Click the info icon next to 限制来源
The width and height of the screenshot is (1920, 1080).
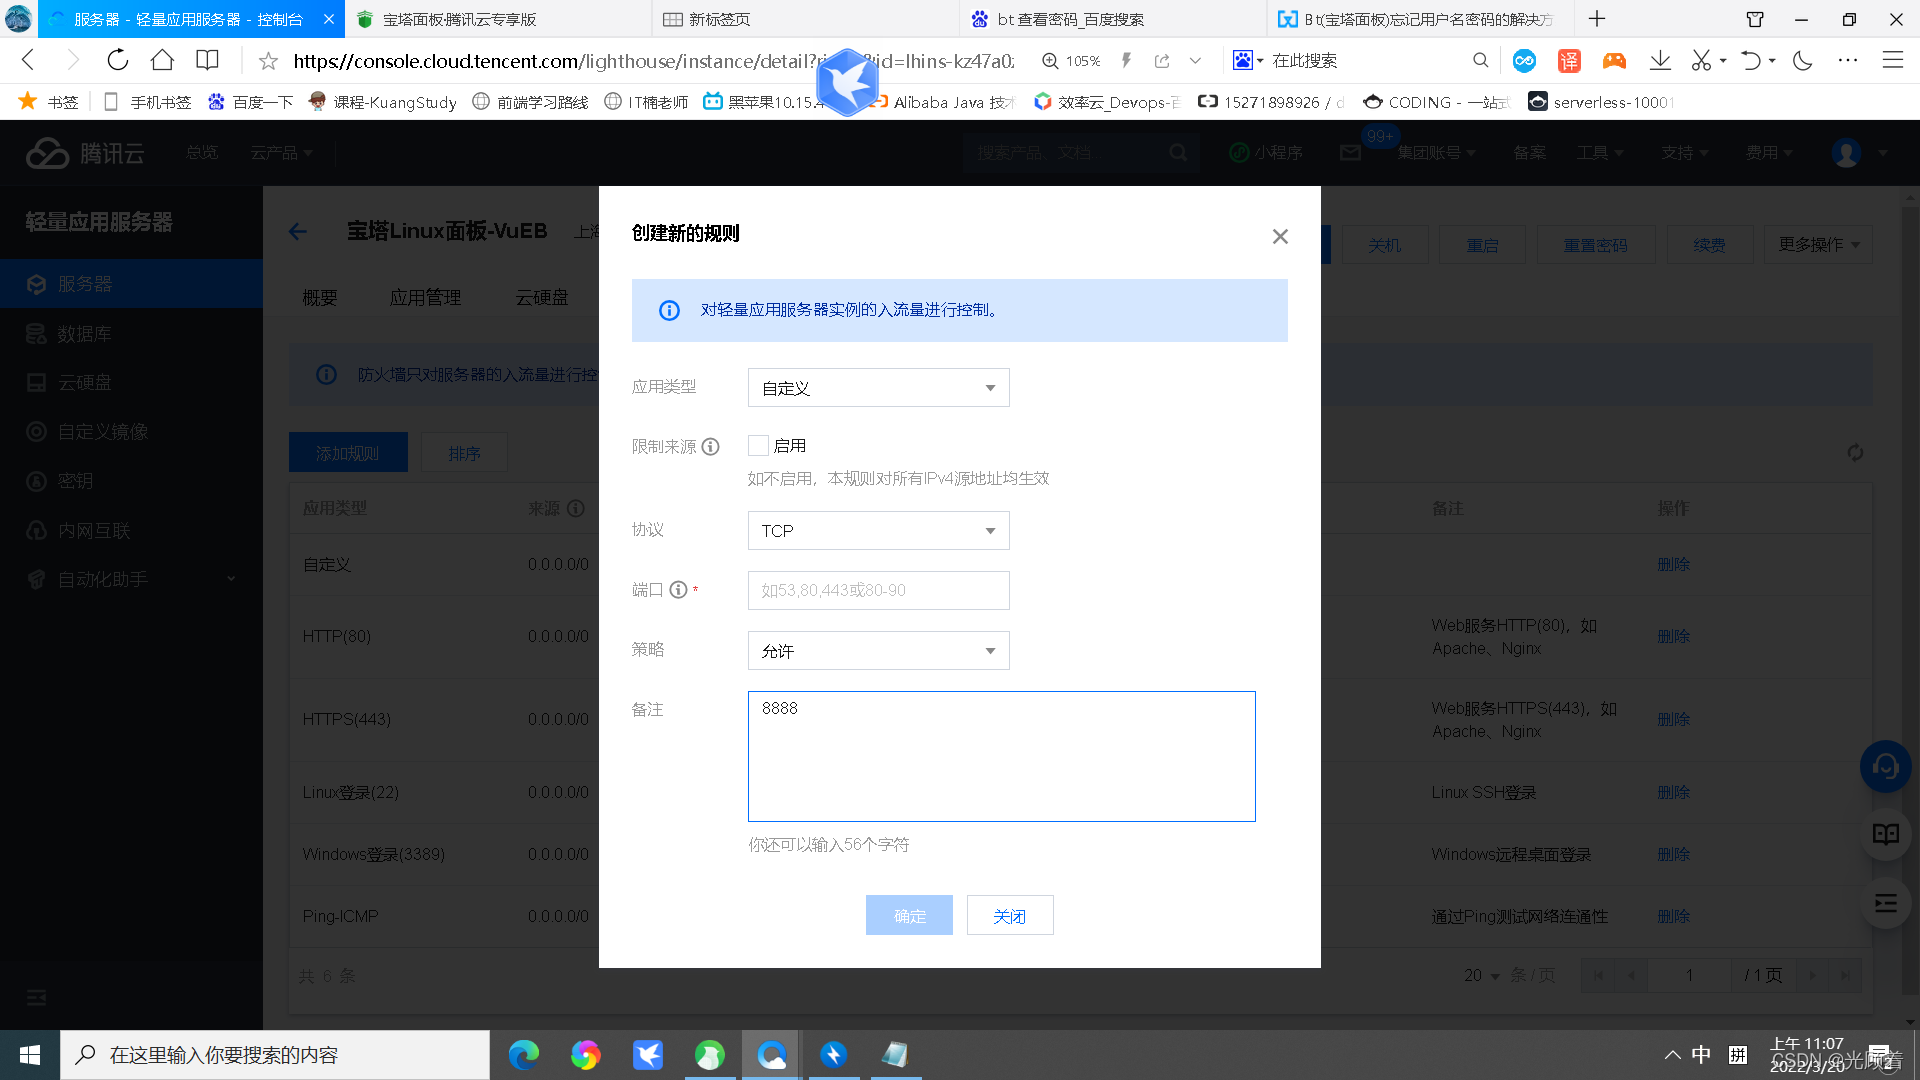[x=710, y=447]
